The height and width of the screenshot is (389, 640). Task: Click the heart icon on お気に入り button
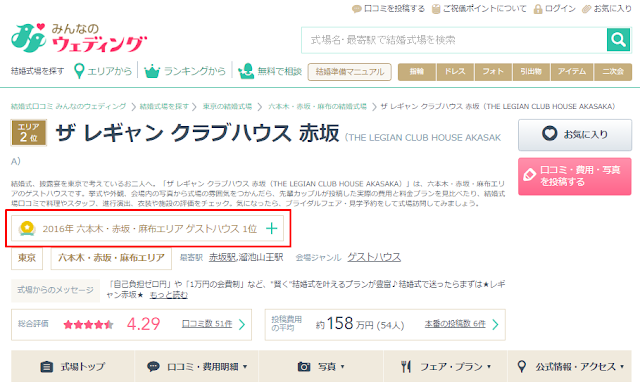[549, 133]
